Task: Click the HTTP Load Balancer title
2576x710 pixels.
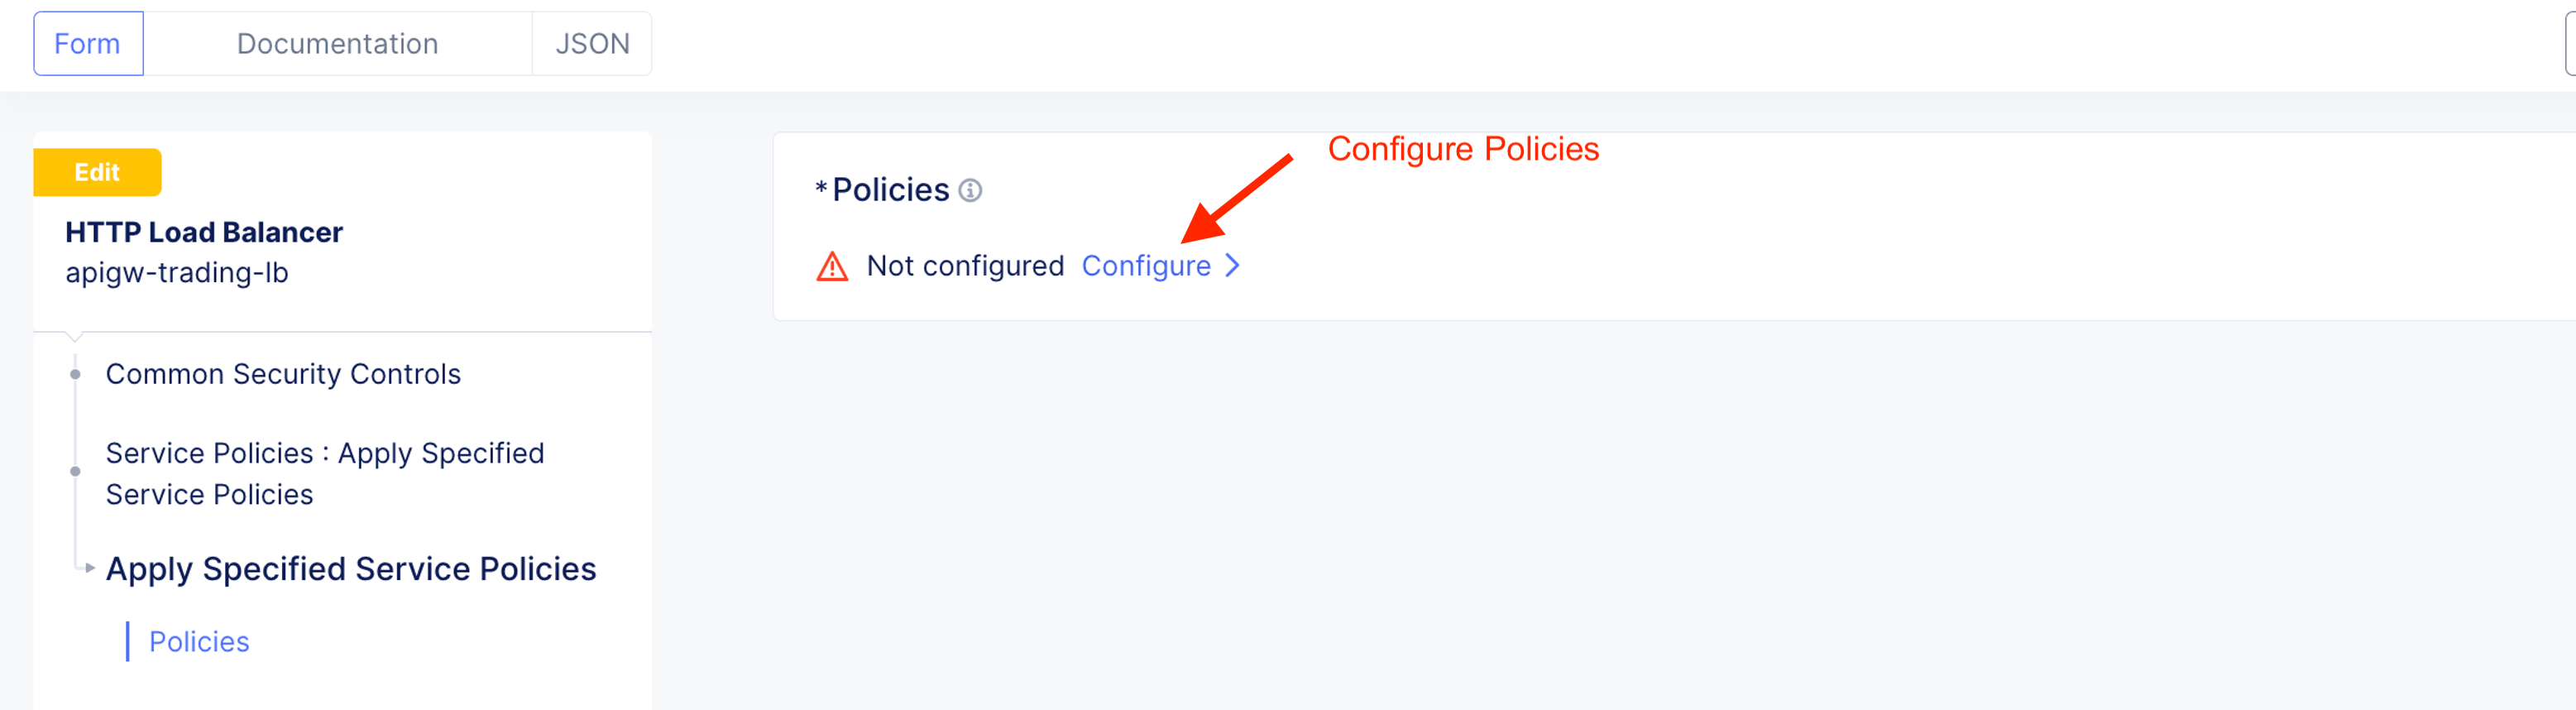Action: [204, 232]
